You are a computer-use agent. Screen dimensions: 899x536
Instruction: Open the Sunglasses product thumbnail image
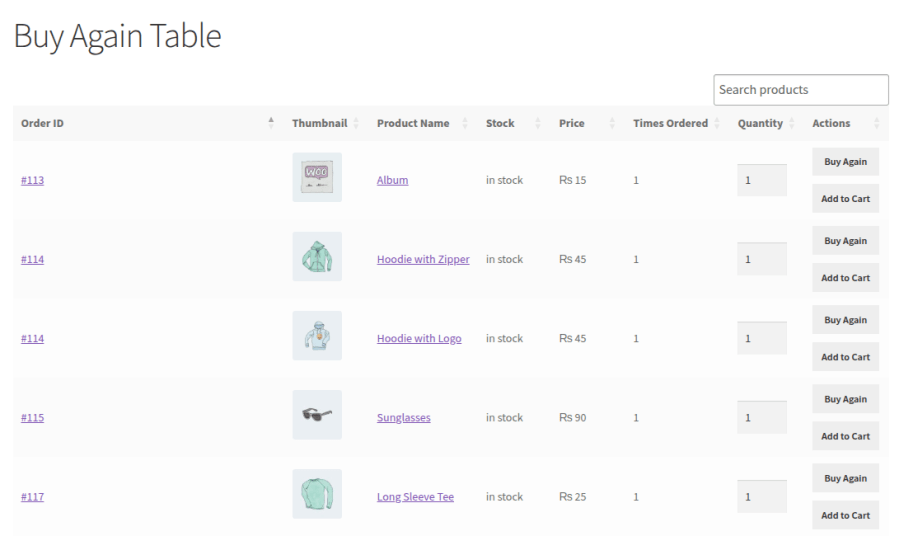[317, 414]
